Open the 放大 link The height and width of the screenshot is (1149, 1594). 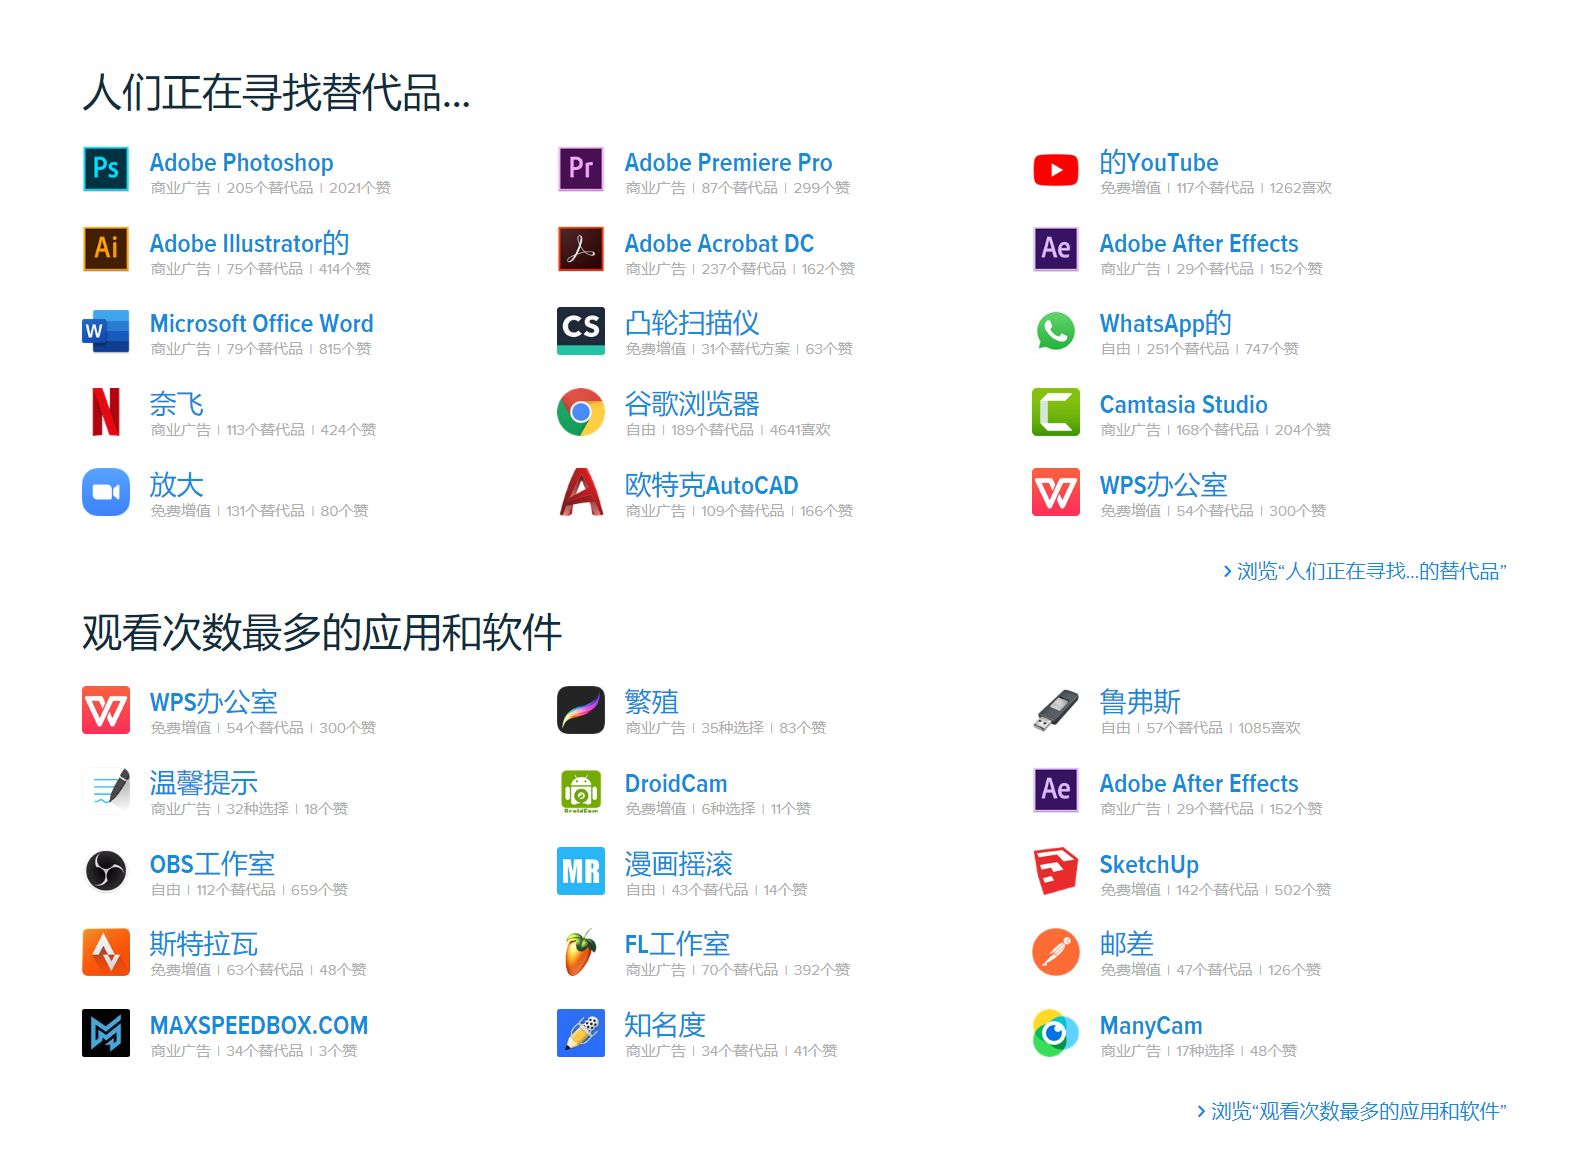[177, 485]
